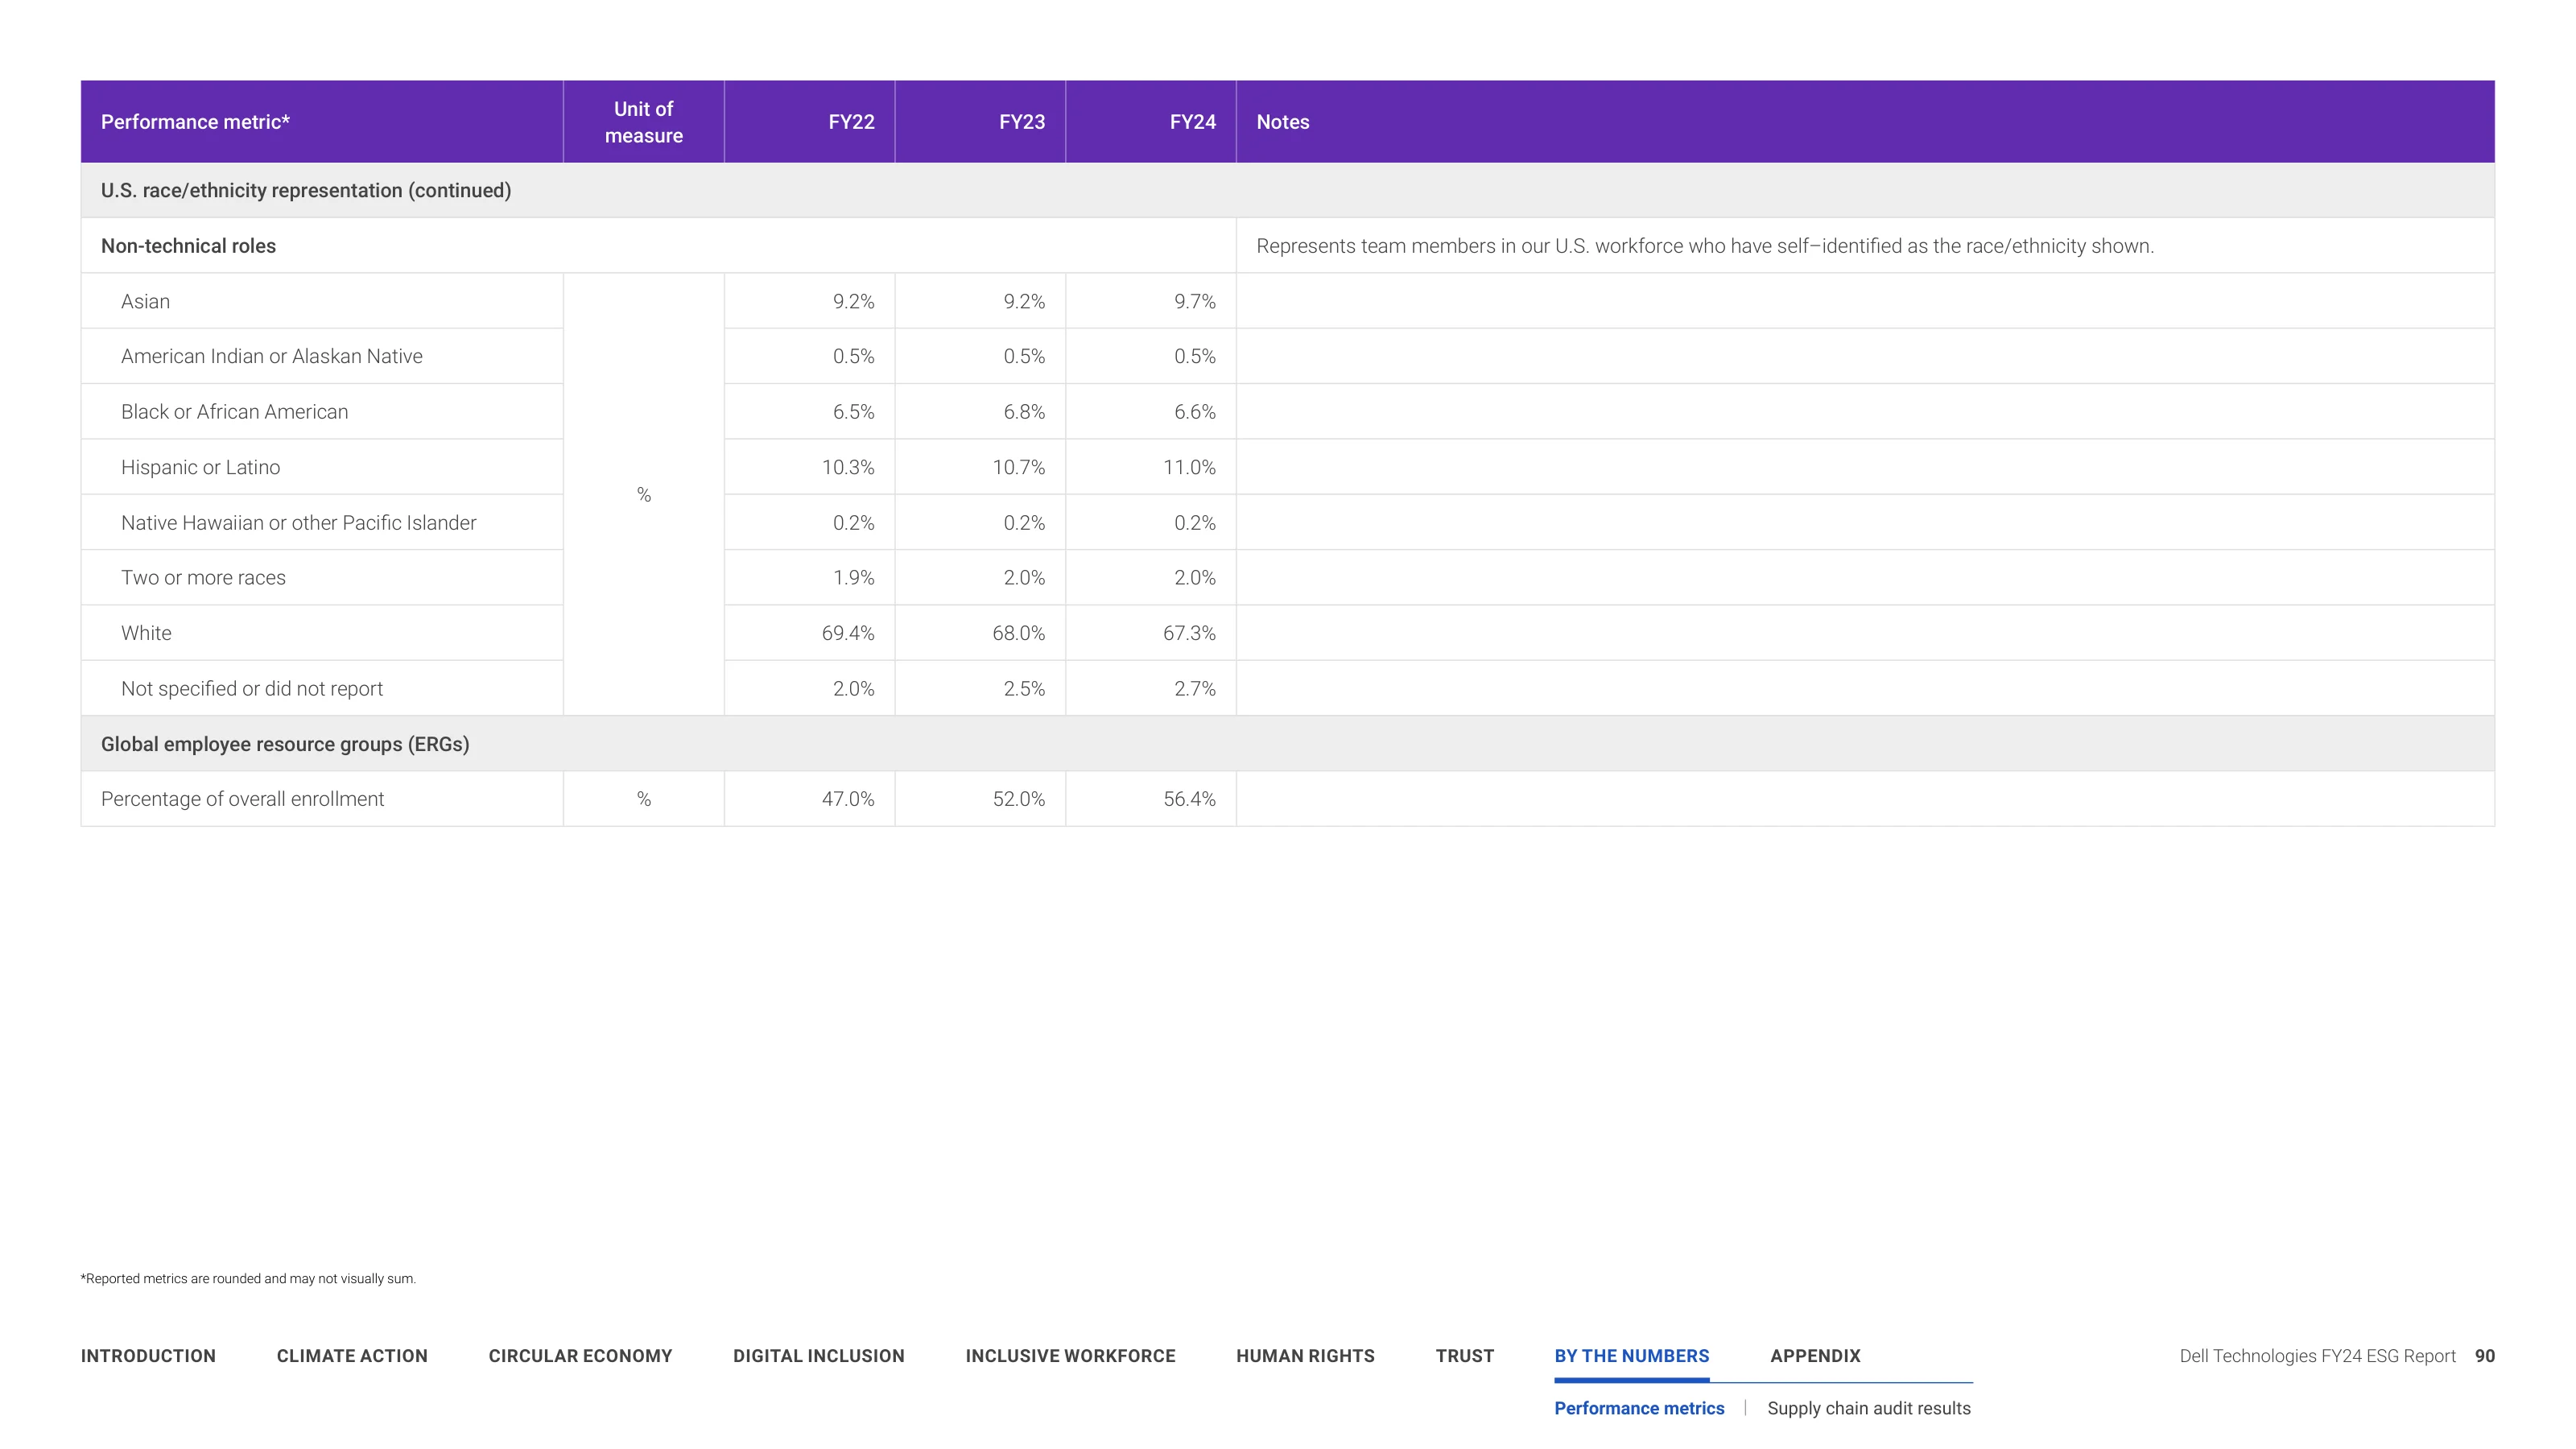Go to Human Rights section
Image resolution: width=2576 pixels, height=1449 pixels.
pyautogui.click(x=1305, y=1355)
